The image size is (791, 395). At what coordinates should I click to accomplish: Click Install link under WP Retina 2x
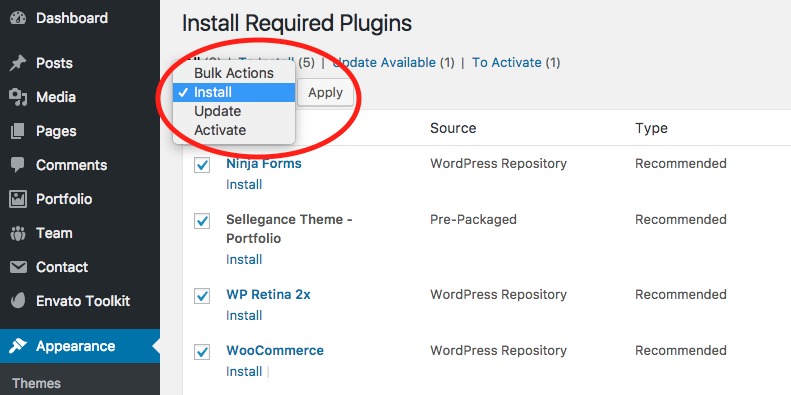244,316
